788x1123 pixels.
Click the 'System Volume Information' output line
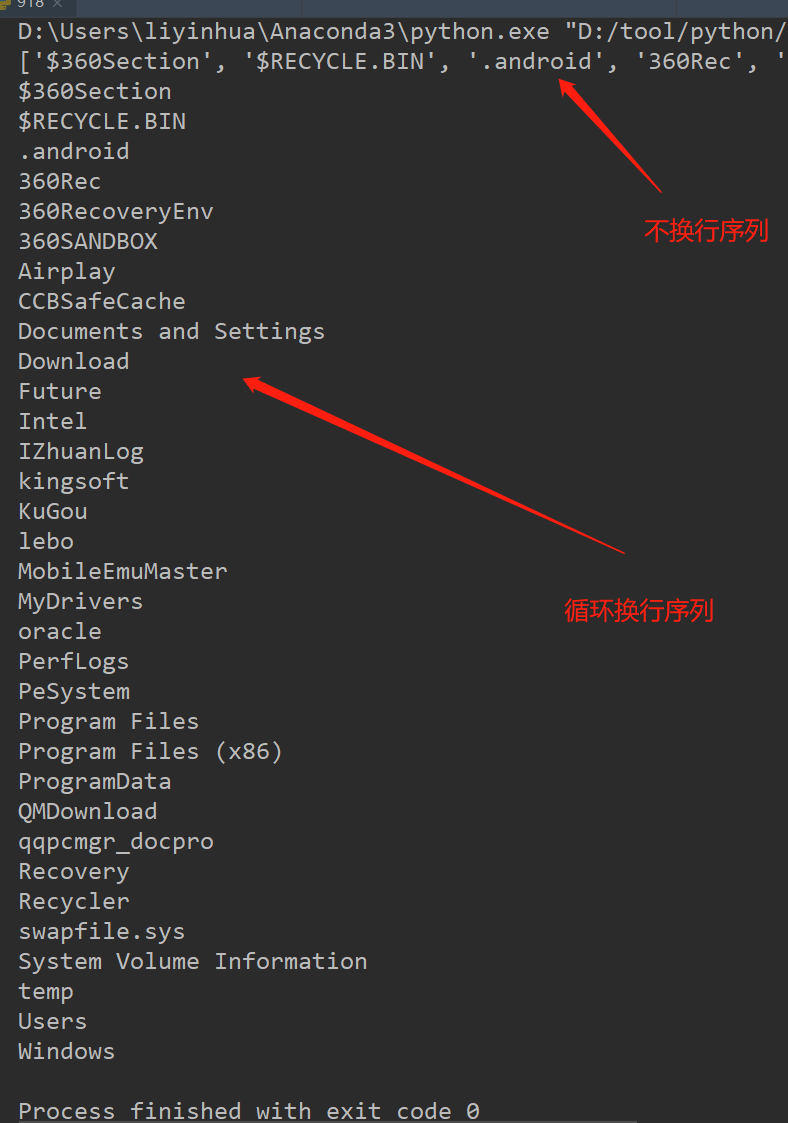pyautogui.click(x=193, y=962)
